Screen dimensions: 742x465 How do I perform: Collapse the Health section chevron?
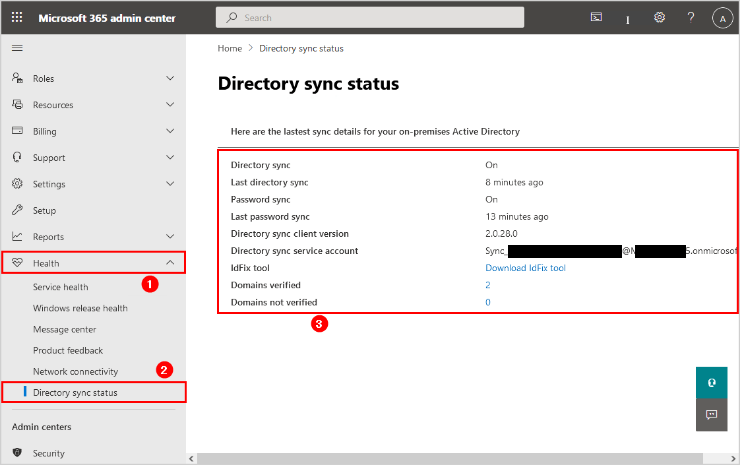click(170, 263)
